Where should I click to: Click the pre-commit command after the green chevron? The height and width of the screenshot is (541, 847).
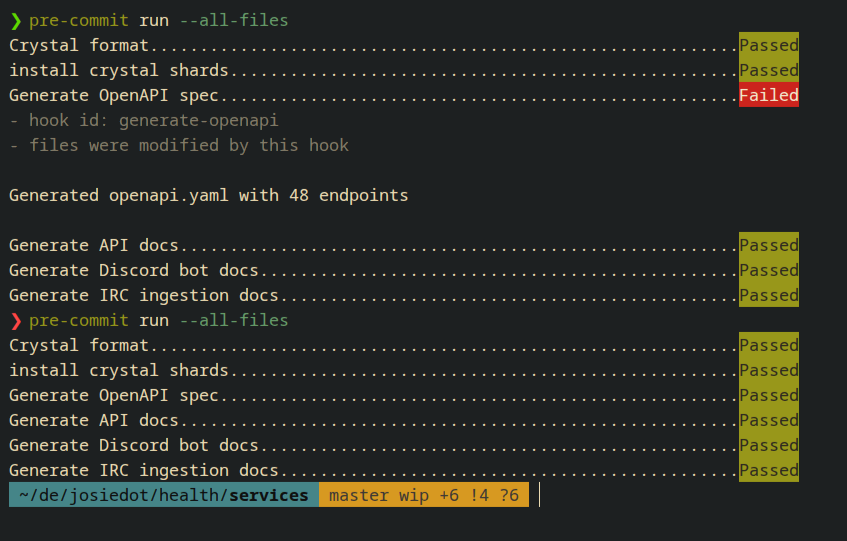[158, 20]
